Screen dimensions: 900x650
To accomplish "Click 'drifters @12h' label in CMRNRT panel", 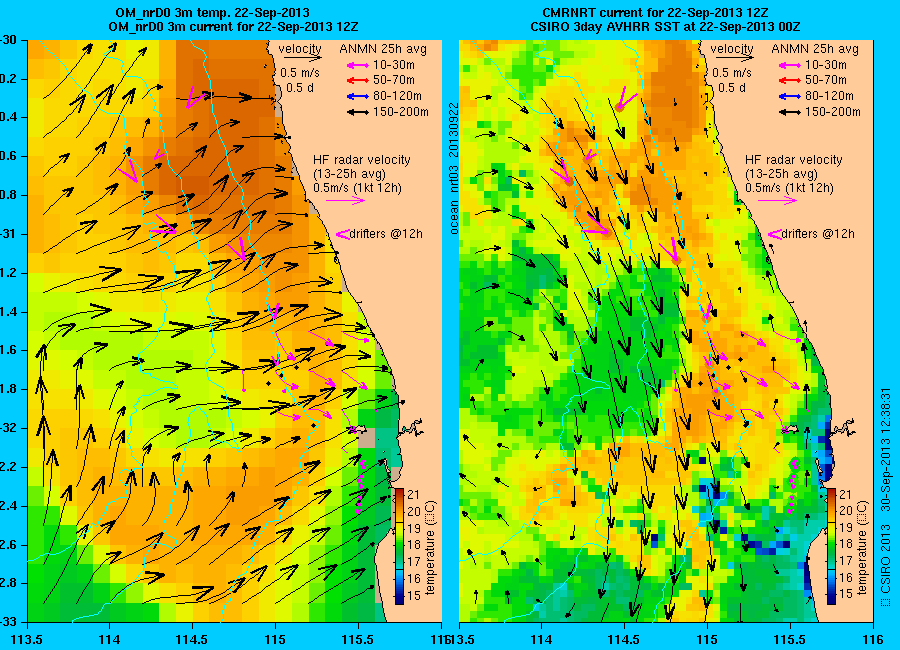I will point(818,234).
